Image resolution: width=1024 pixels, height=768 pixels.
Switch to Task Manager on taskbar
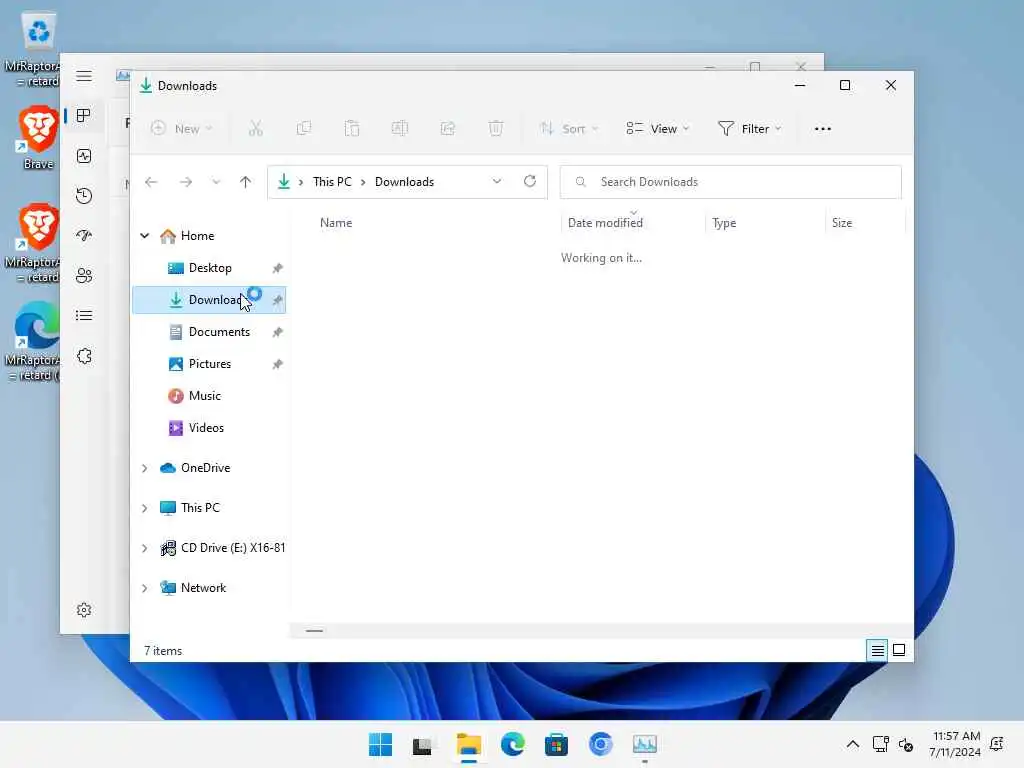(645, 744)
